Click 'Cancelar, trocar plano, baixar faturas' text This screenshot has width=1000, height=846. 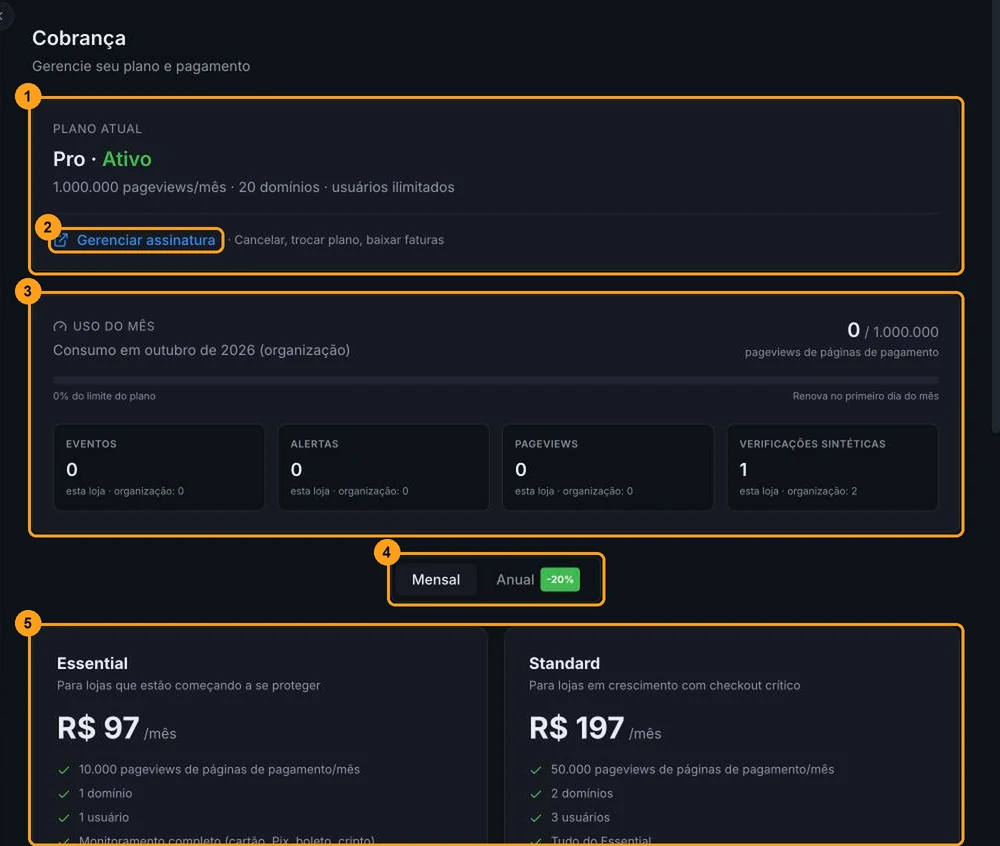[339, 240]
